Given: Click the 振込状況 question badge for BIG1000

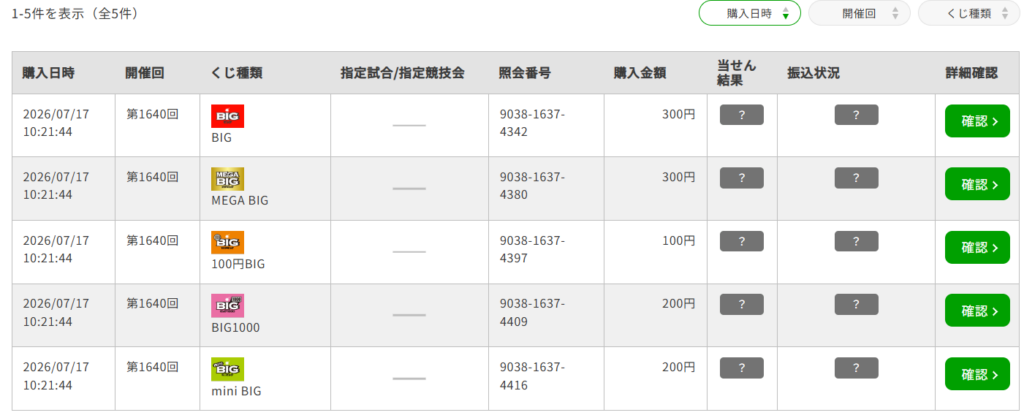Looking at the screenshot, I should click(856, 304).
